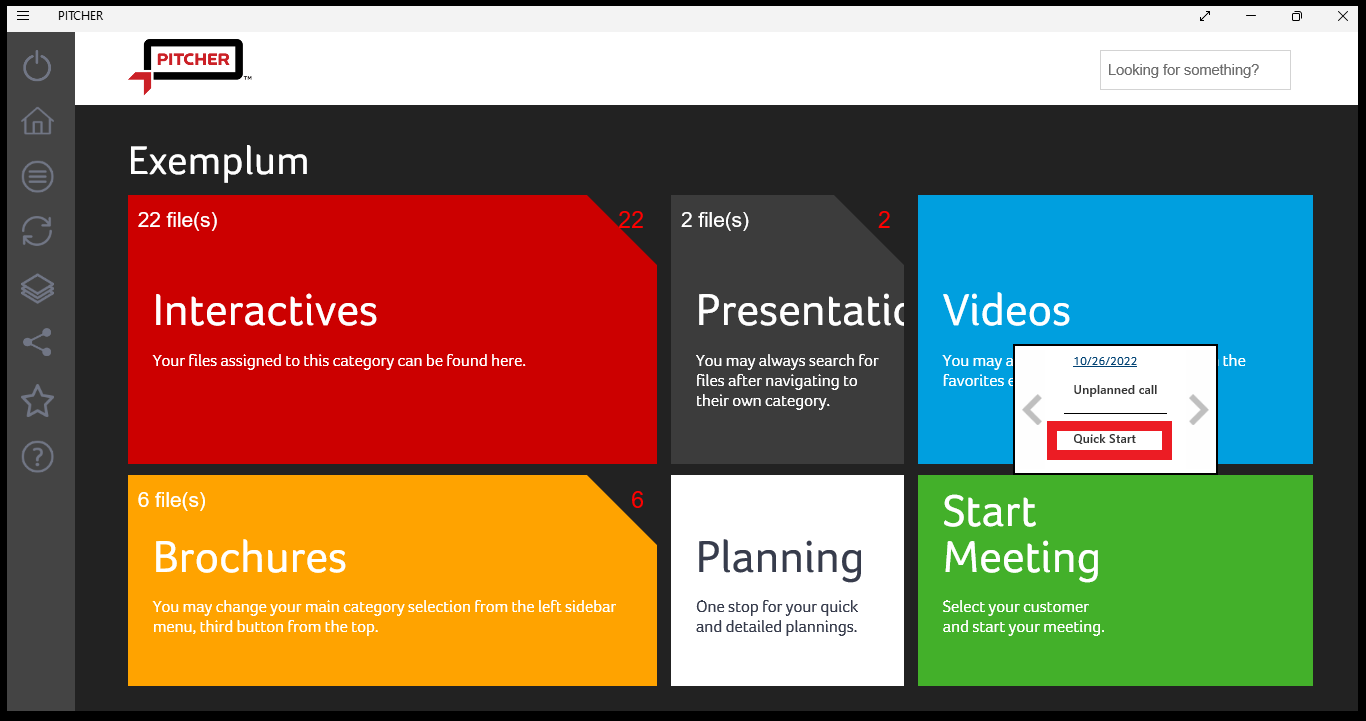Open the Presentations tile
This screenshot has width=1366, height=721.
[x=787, y=329]
